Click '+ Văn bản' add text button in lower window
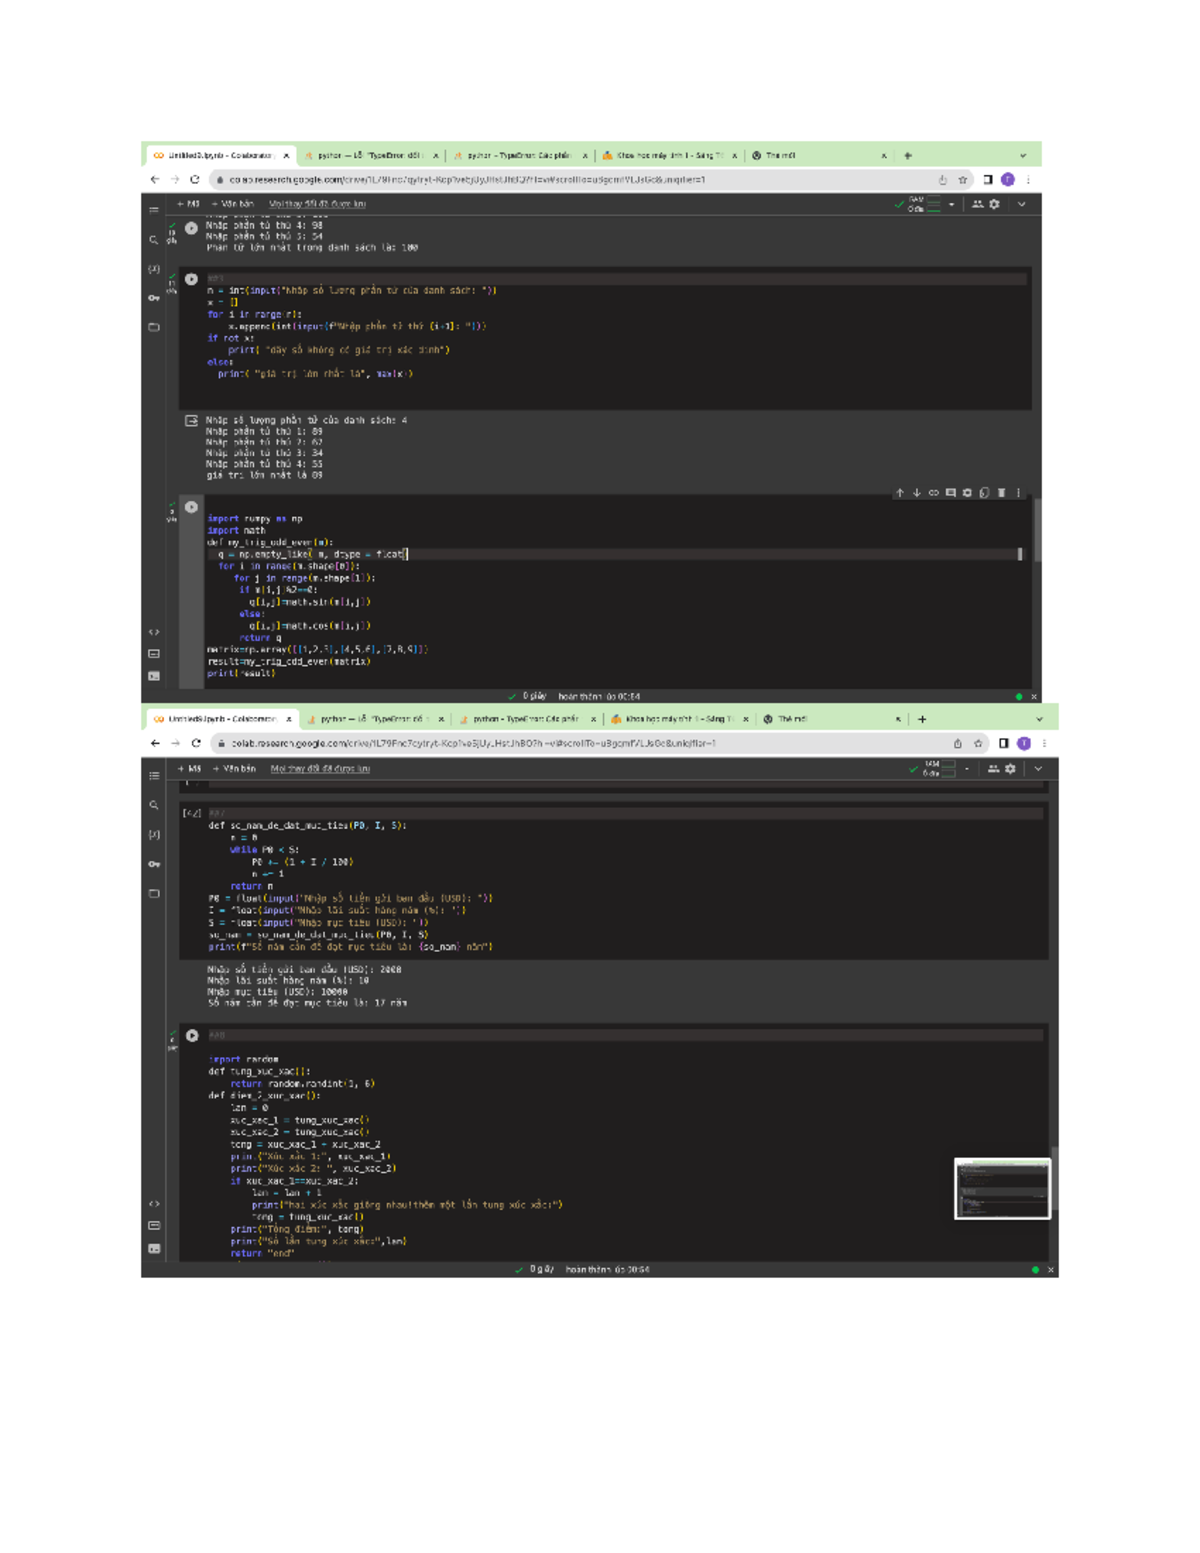Screen dimensions: 1200x1553 234,769
